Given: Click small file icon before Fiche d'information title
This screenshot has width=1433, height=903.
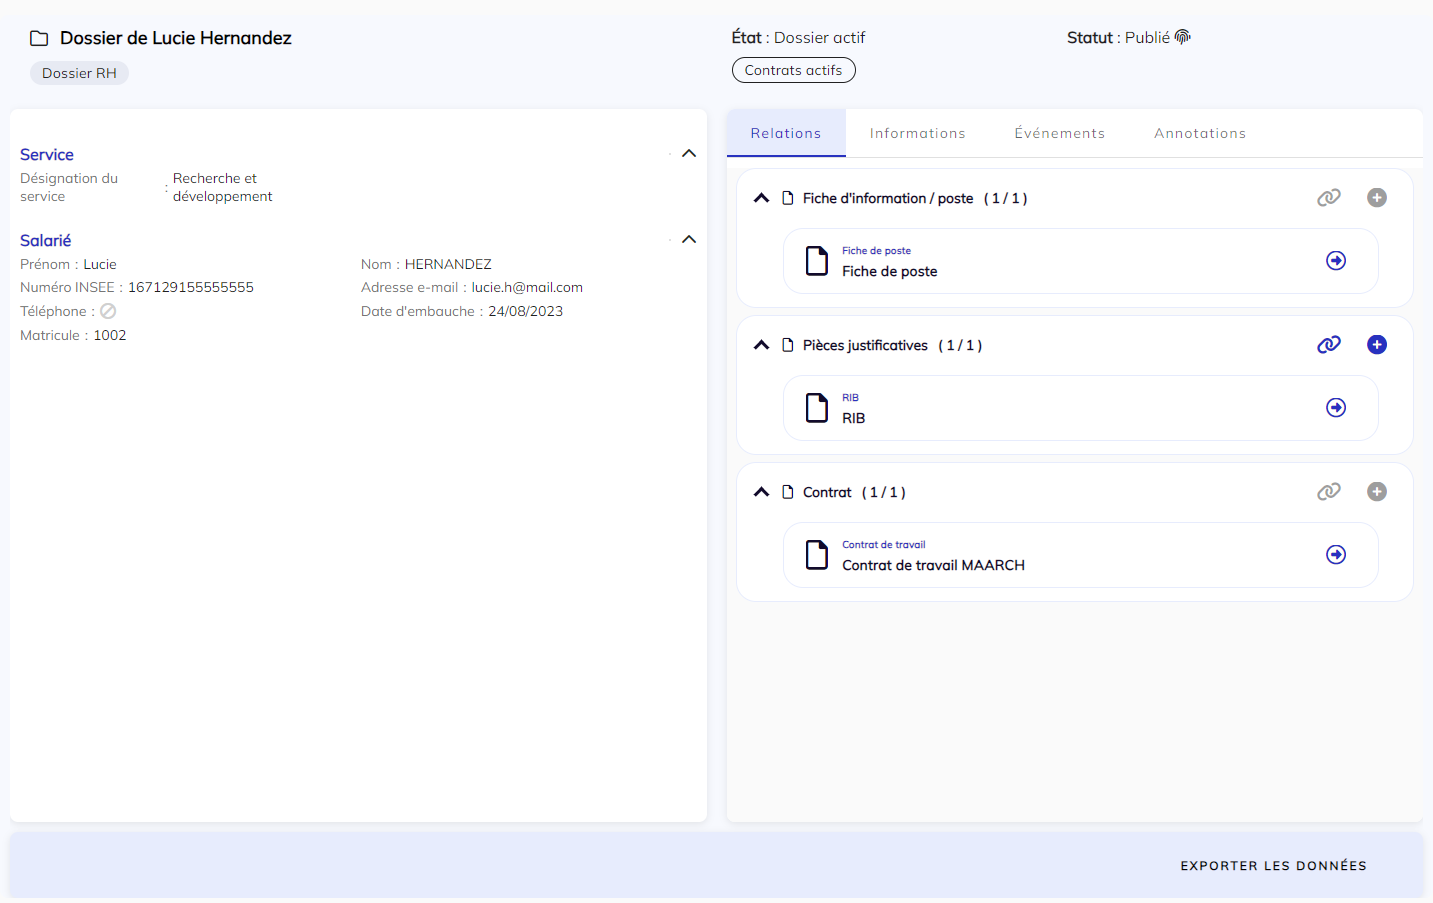Looking at the screenshot, I should [x=788, y=198].
